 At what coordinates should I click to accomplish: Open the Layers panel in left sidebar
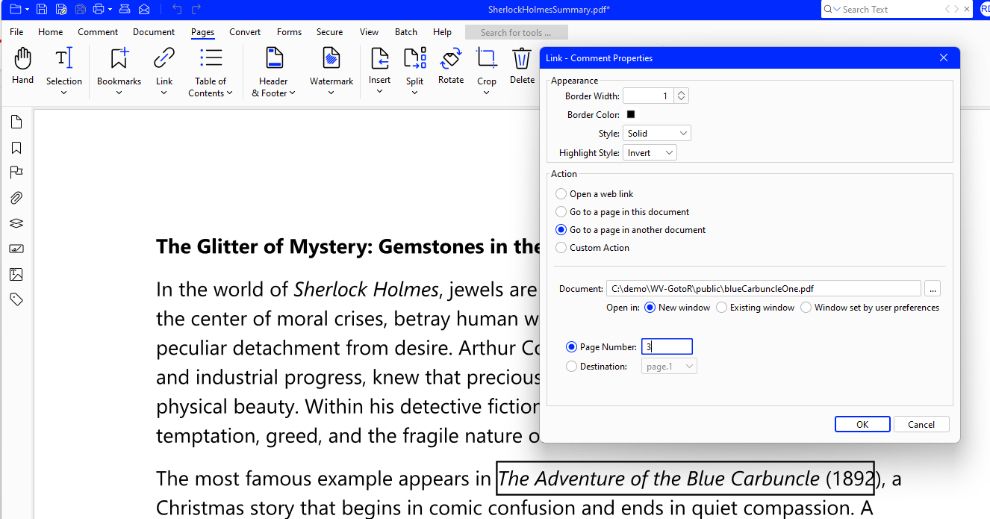tap(16, 224)
